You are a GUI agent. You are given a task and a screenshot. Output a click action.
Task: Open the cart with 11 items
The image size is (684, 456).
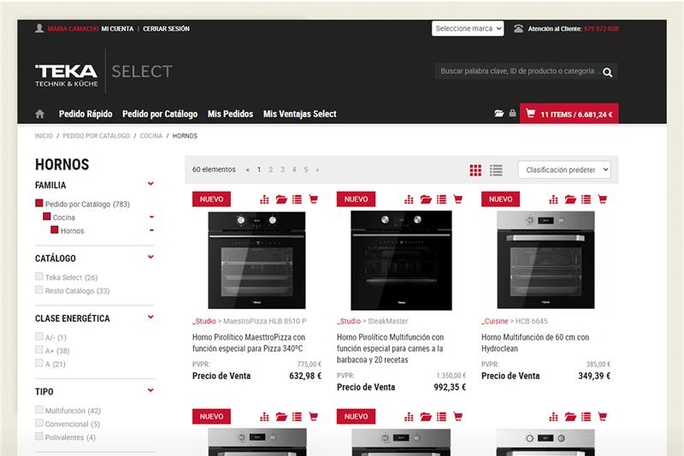pyautogui.click(x=569, y=114)
